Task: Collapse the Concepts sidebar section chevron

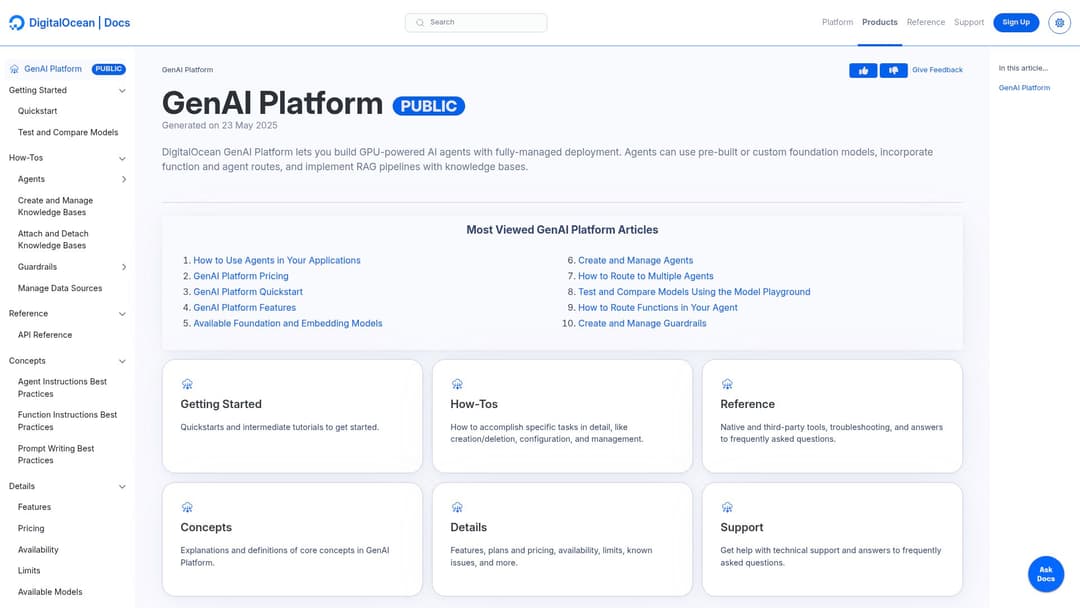Action: 122,361
